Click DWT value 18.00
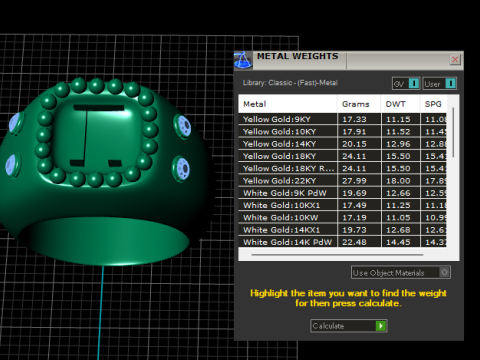 tap(398, 181)
